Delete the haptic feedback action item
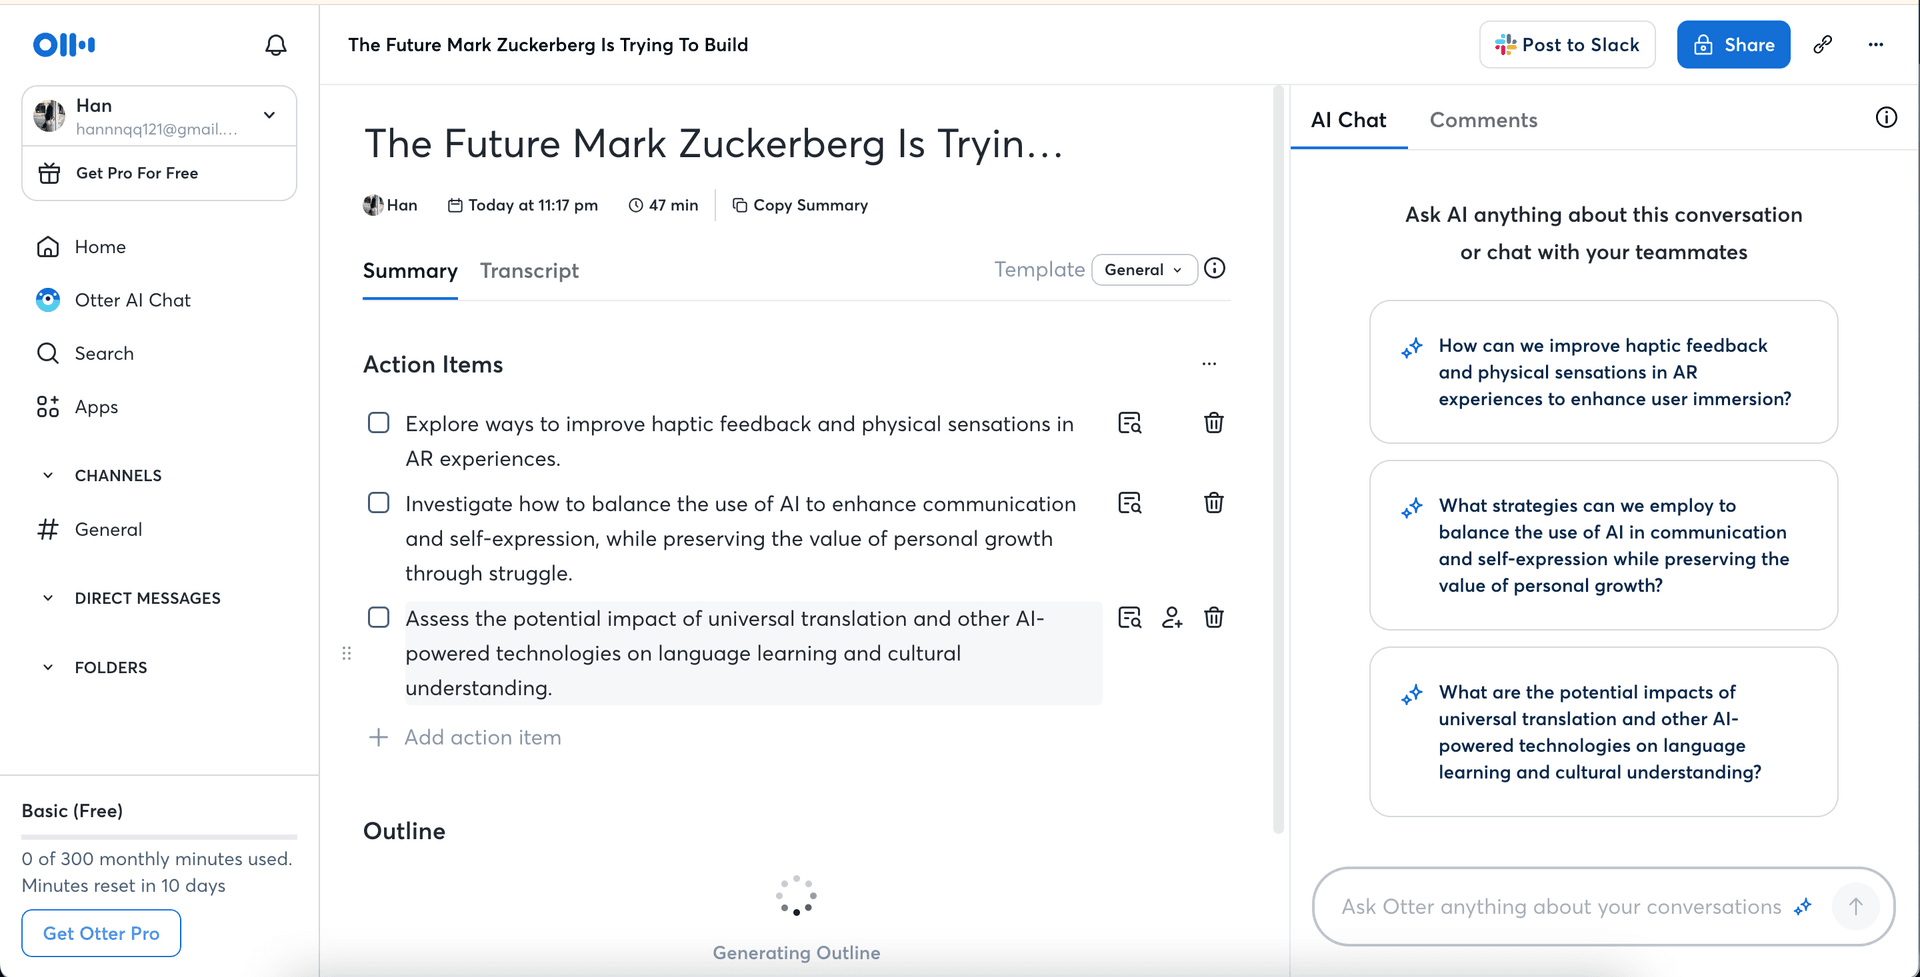The image size is (1920, 977). (x=1213, y=423)
